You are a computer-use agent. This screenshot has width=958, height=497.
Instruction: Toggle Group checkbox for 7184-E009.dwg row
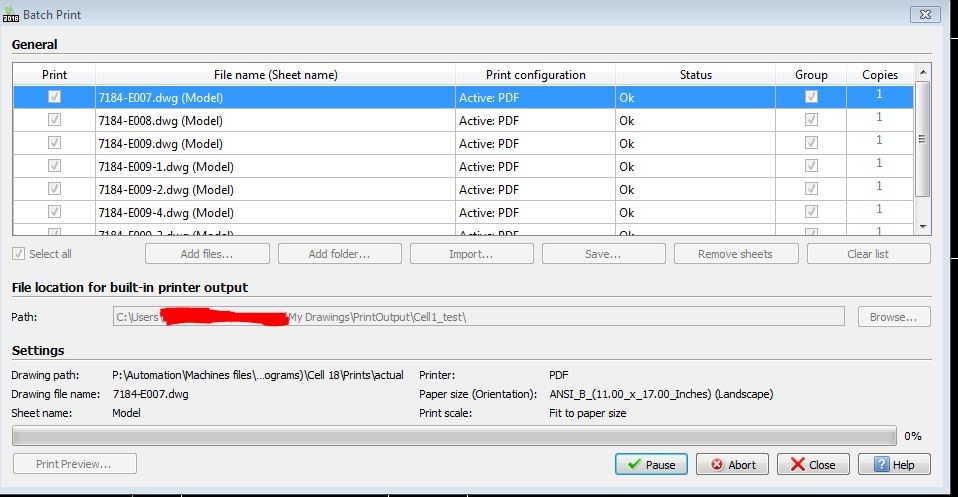click(x=811, y=142)
